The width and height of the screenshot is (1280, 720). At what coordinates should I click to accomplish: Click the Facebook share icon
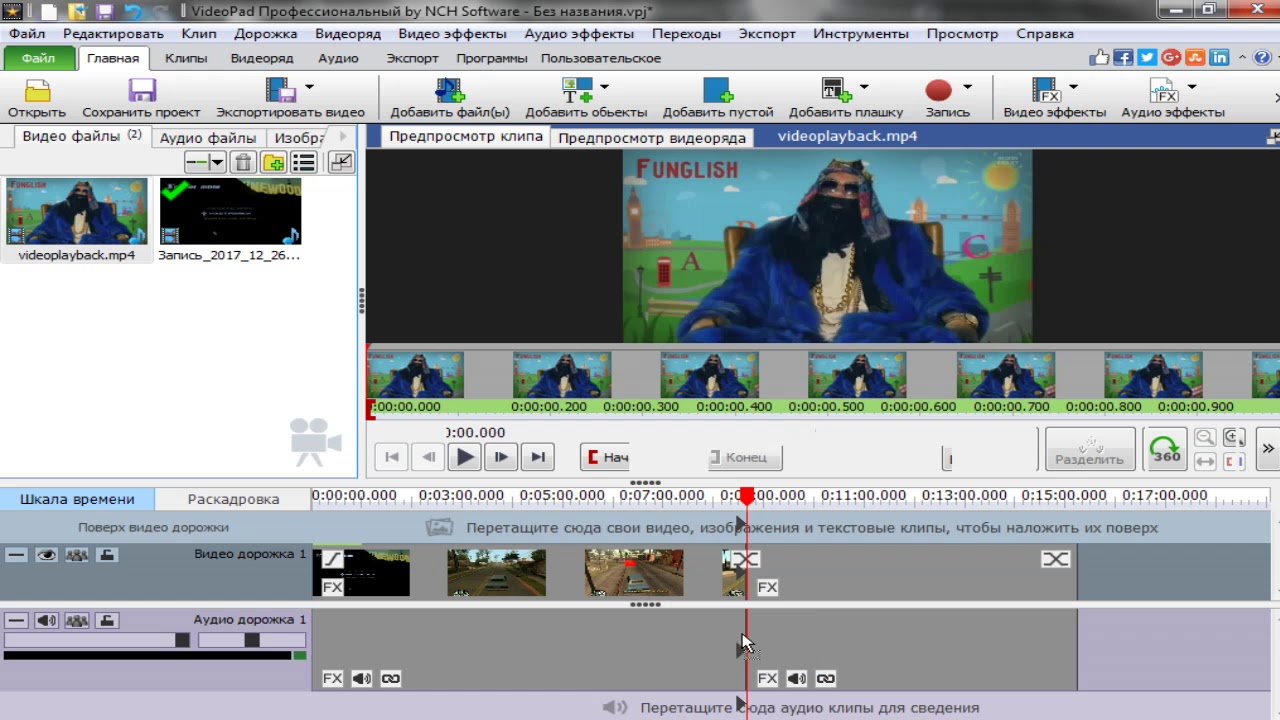click(x=1123, y=58)
